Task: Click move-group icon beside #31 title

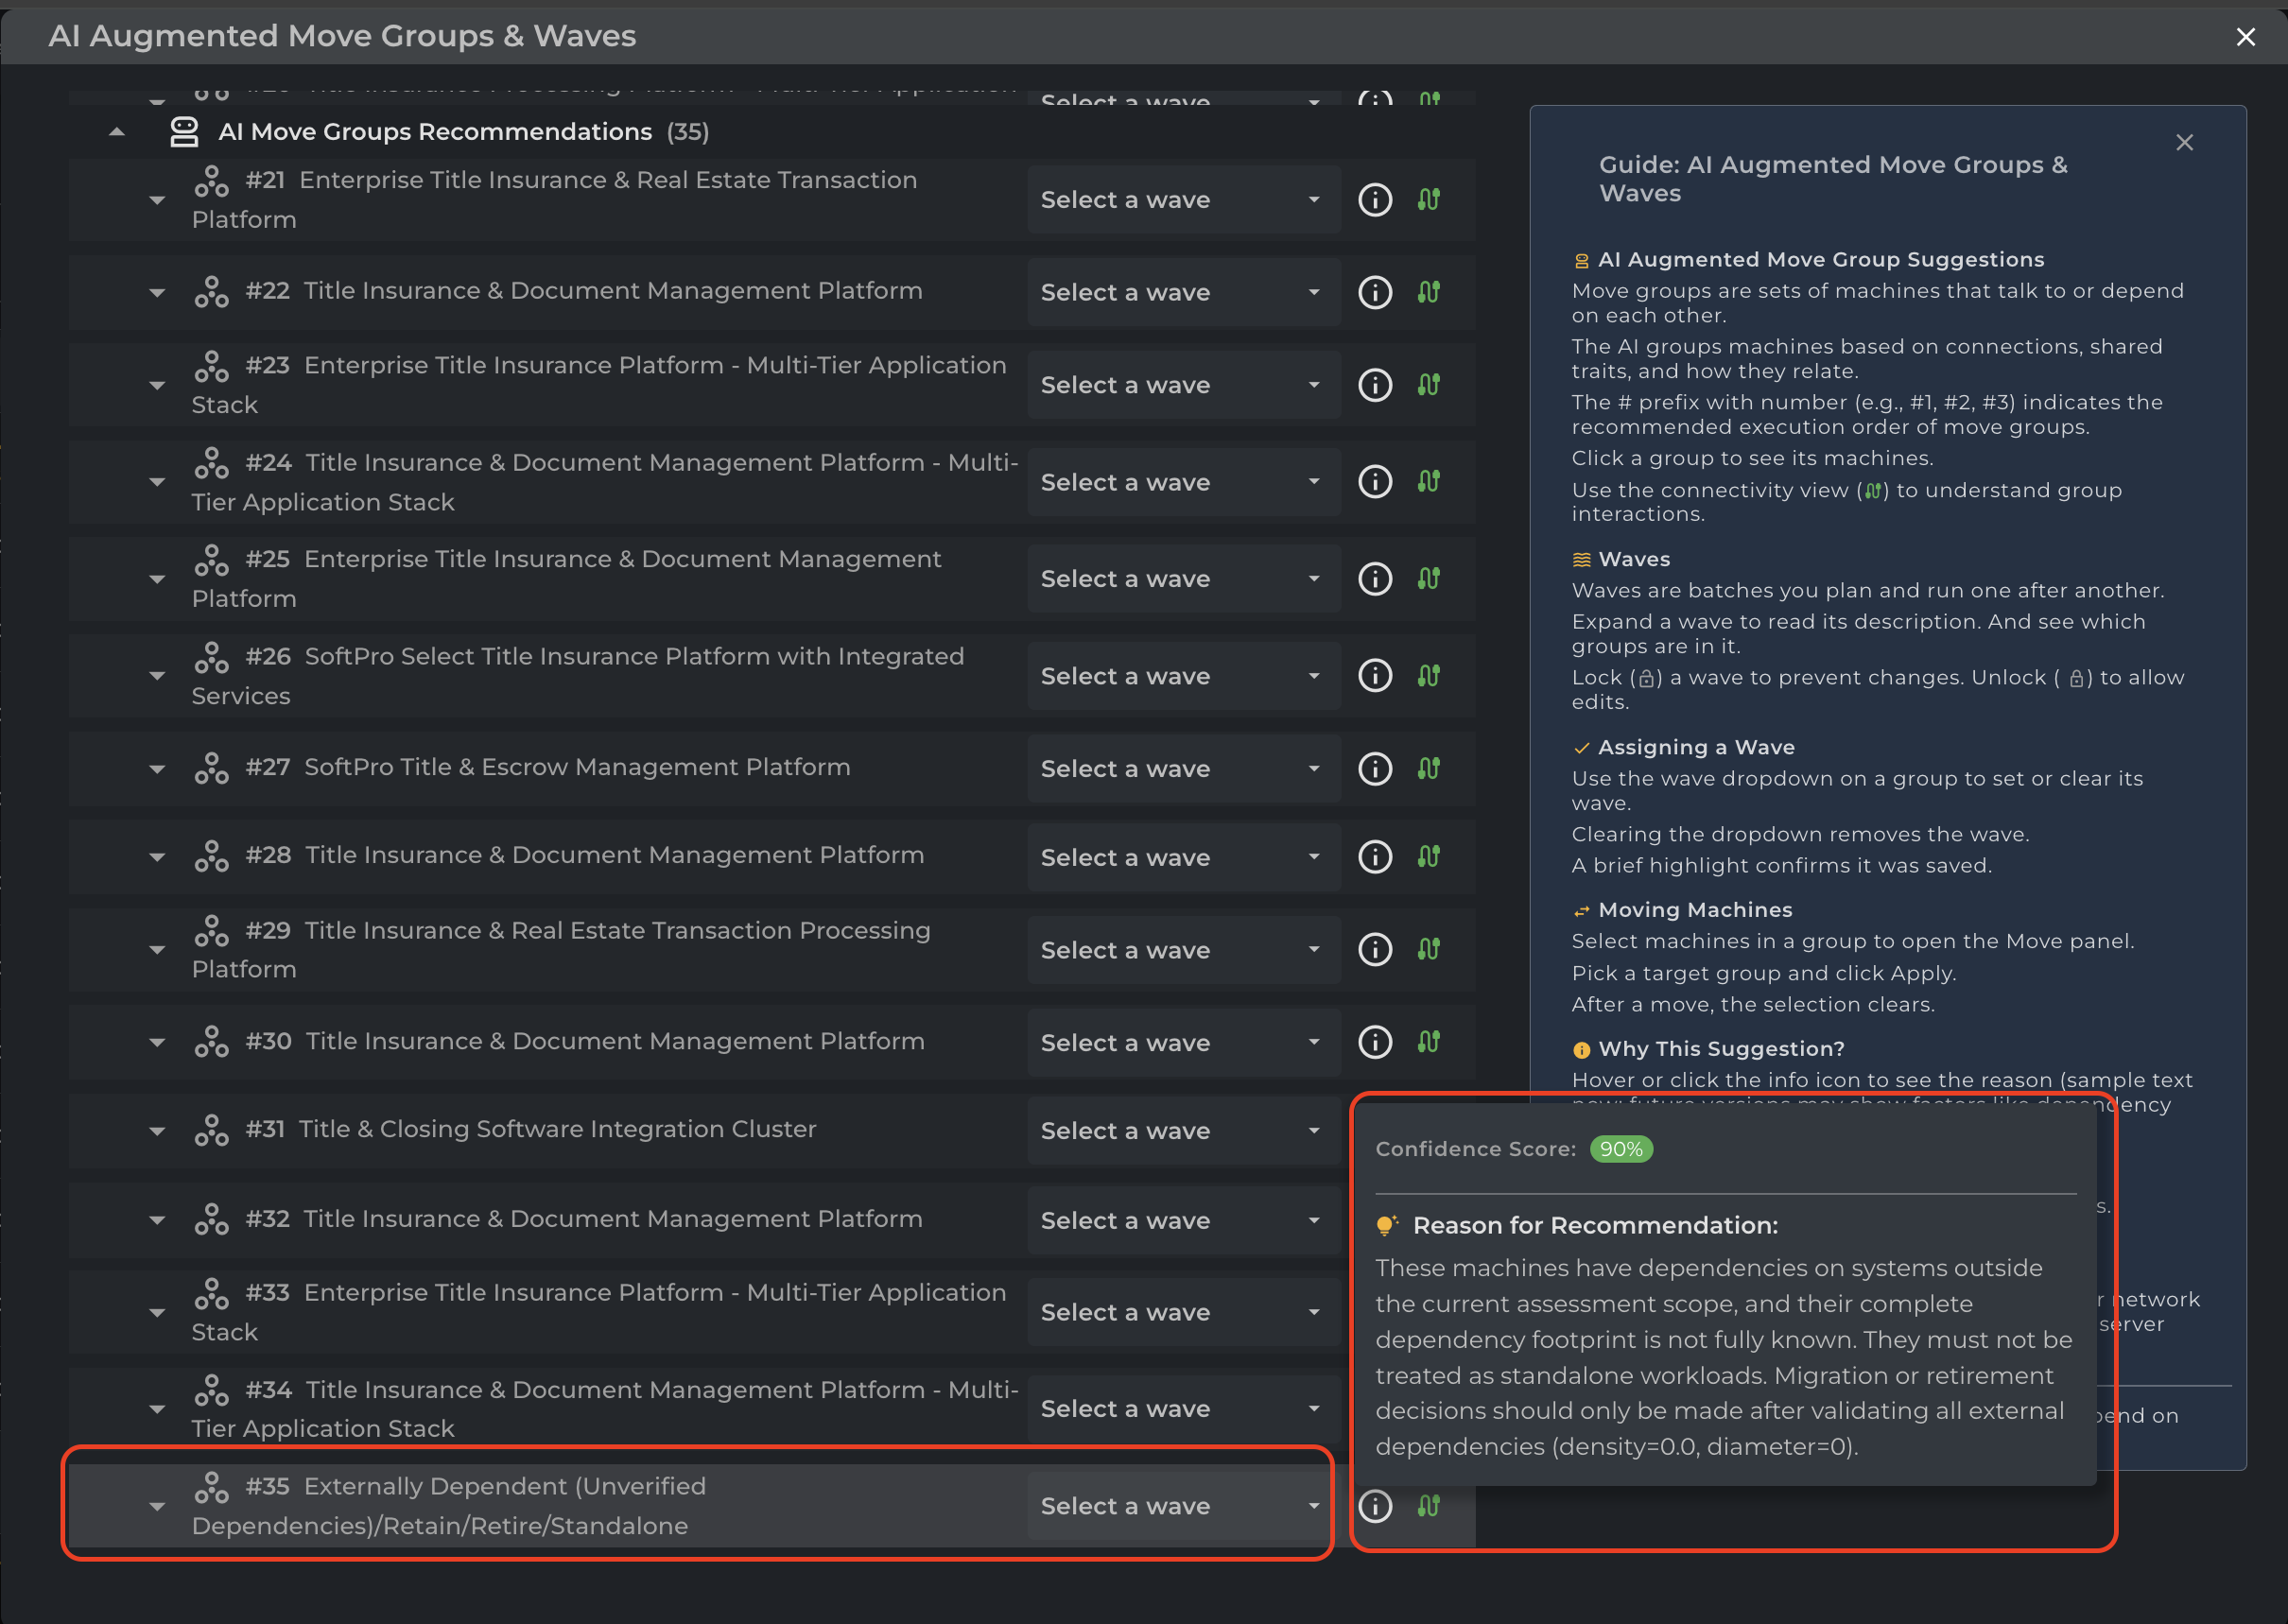Action: (x=211, y=1130)
